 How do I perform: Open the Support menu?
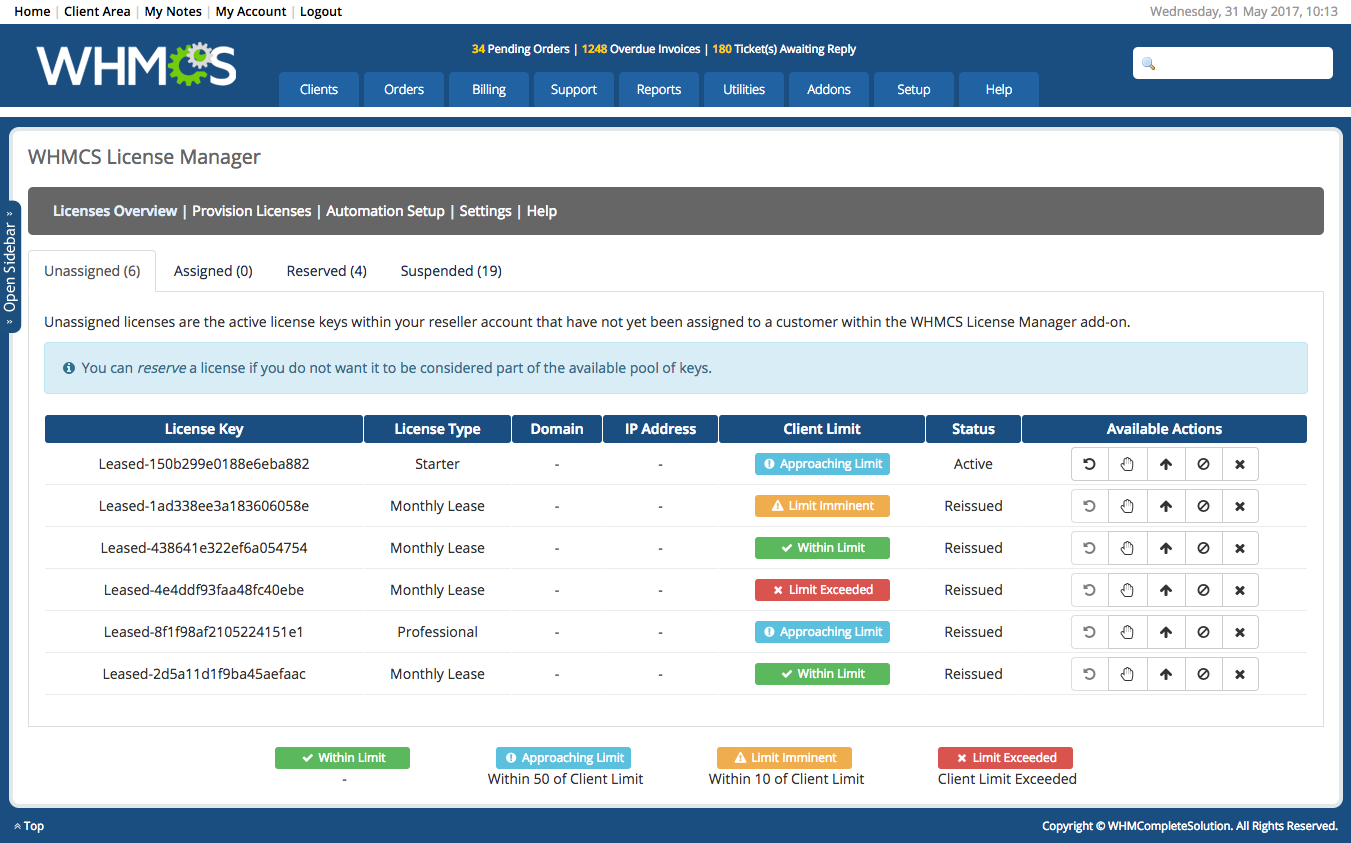click(x=574, y=89)
